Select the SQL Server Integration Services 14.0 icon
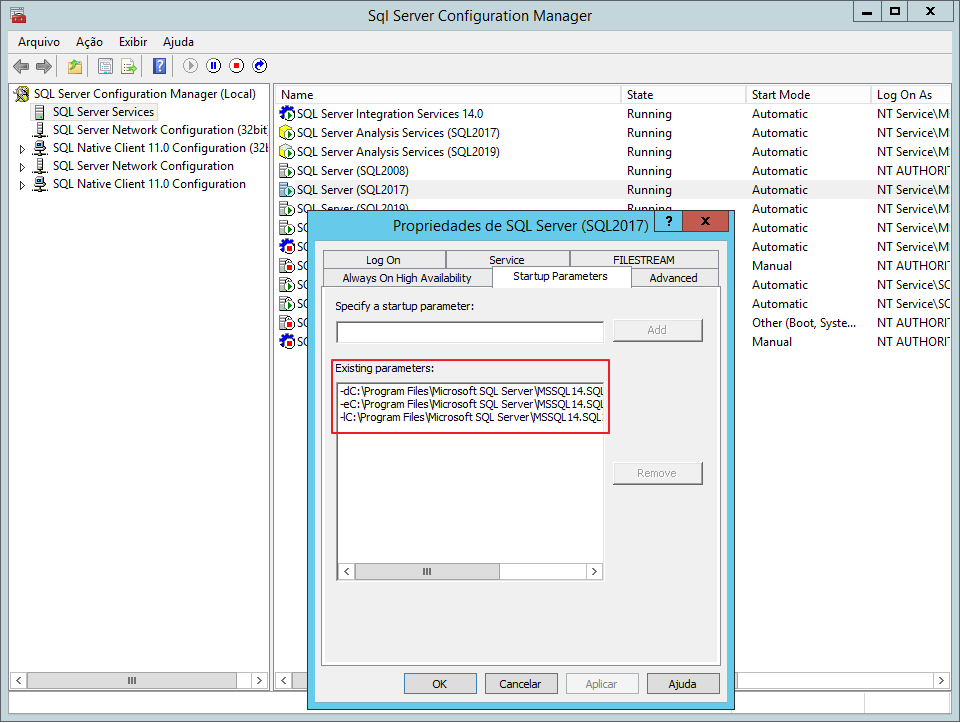 [287, 114]
